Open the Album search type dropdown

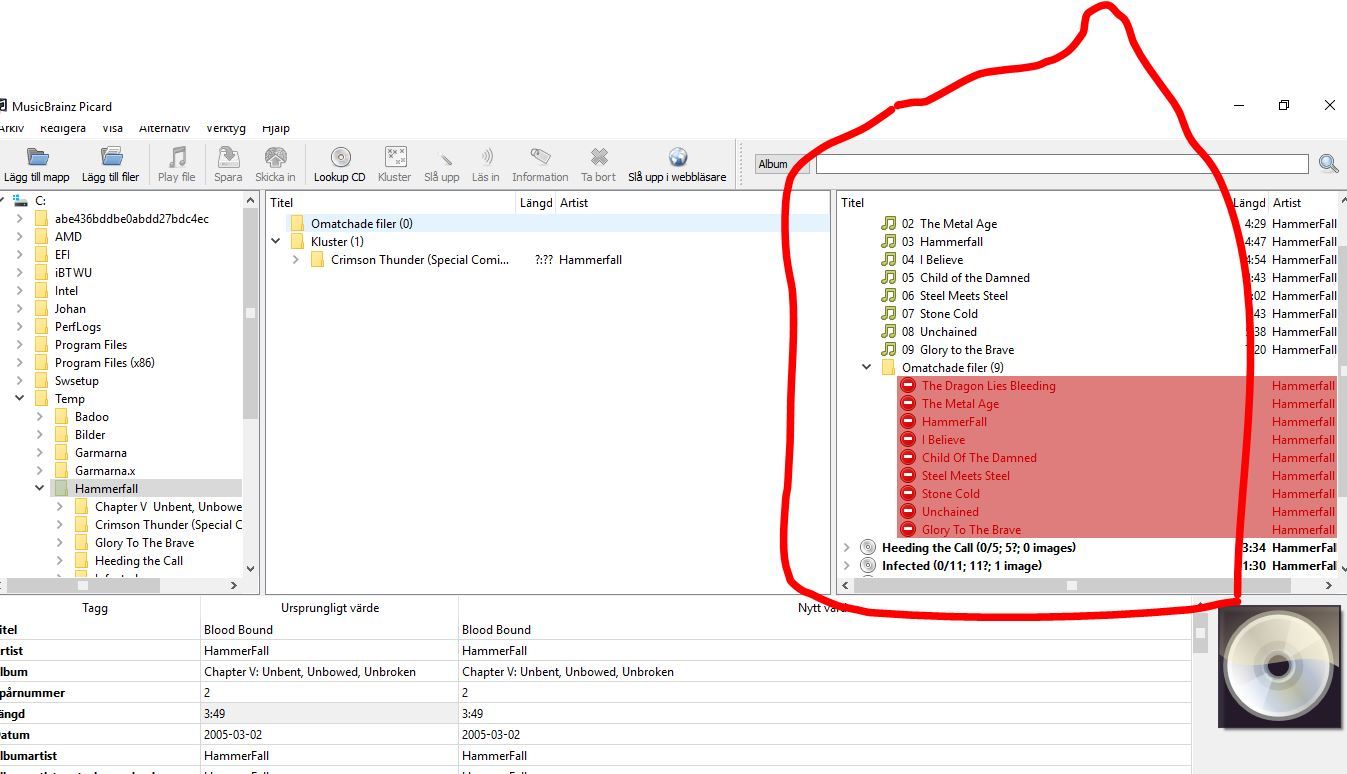tap(782, 164)
